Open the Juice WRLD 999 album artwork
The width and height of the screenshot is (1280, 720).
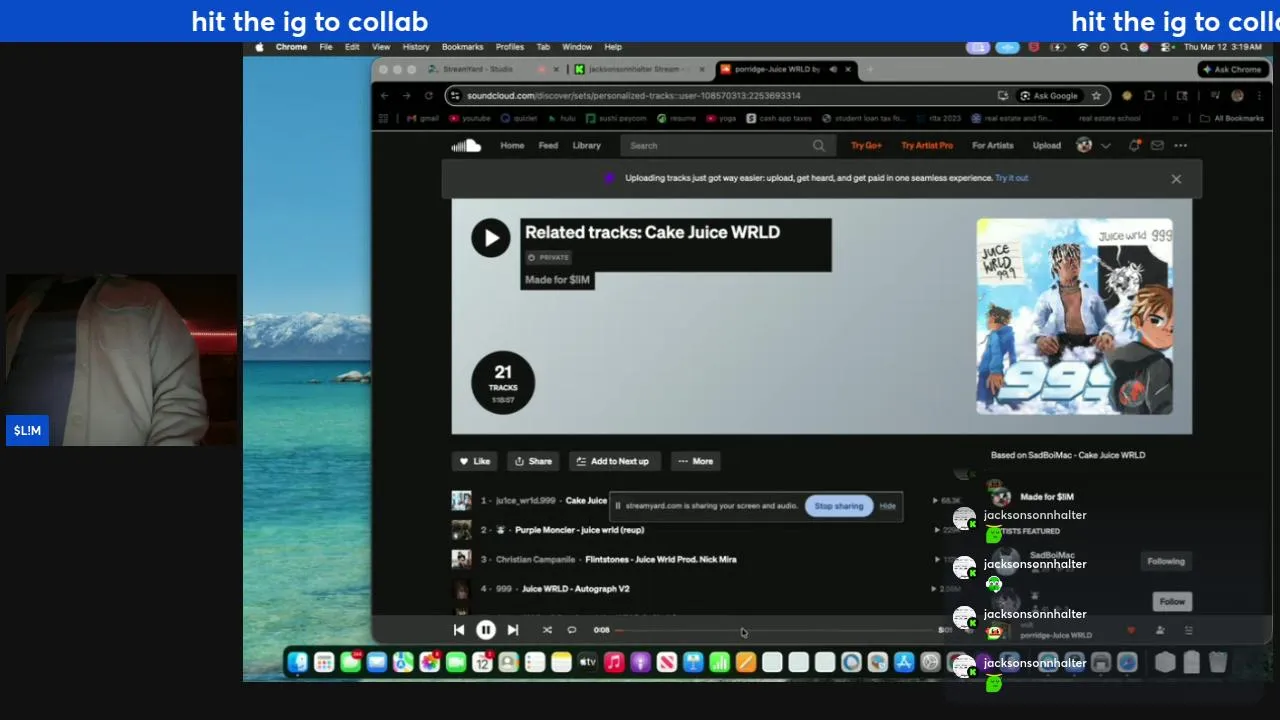coord(1074,317)
